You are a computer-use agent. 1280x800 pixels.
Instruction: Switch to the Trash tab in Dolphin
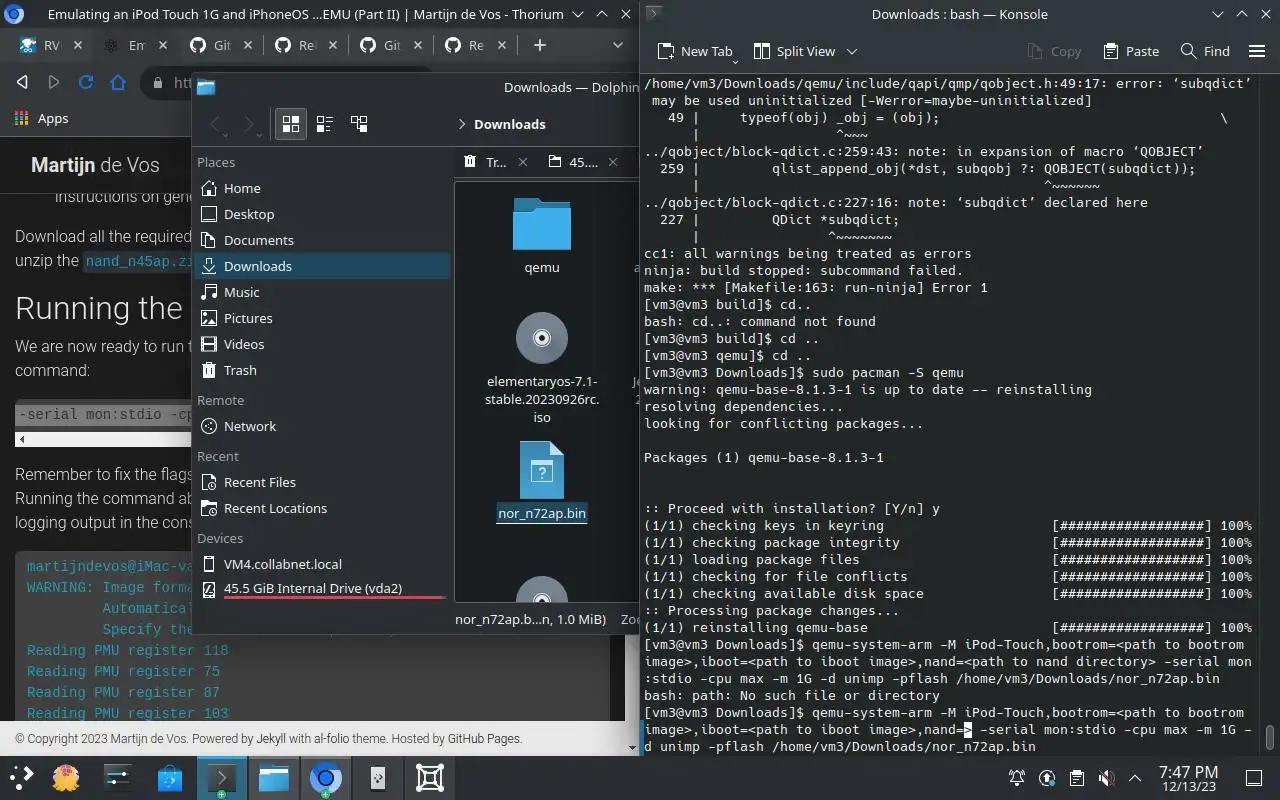coord(486,162)
